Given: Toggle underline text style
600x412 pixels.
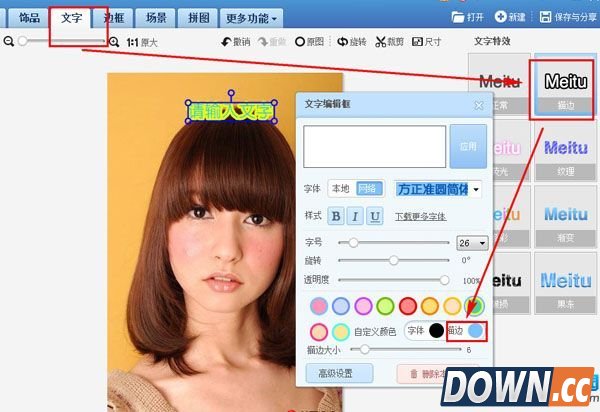Looking at the screenshot, I should (x=375, y=216).
